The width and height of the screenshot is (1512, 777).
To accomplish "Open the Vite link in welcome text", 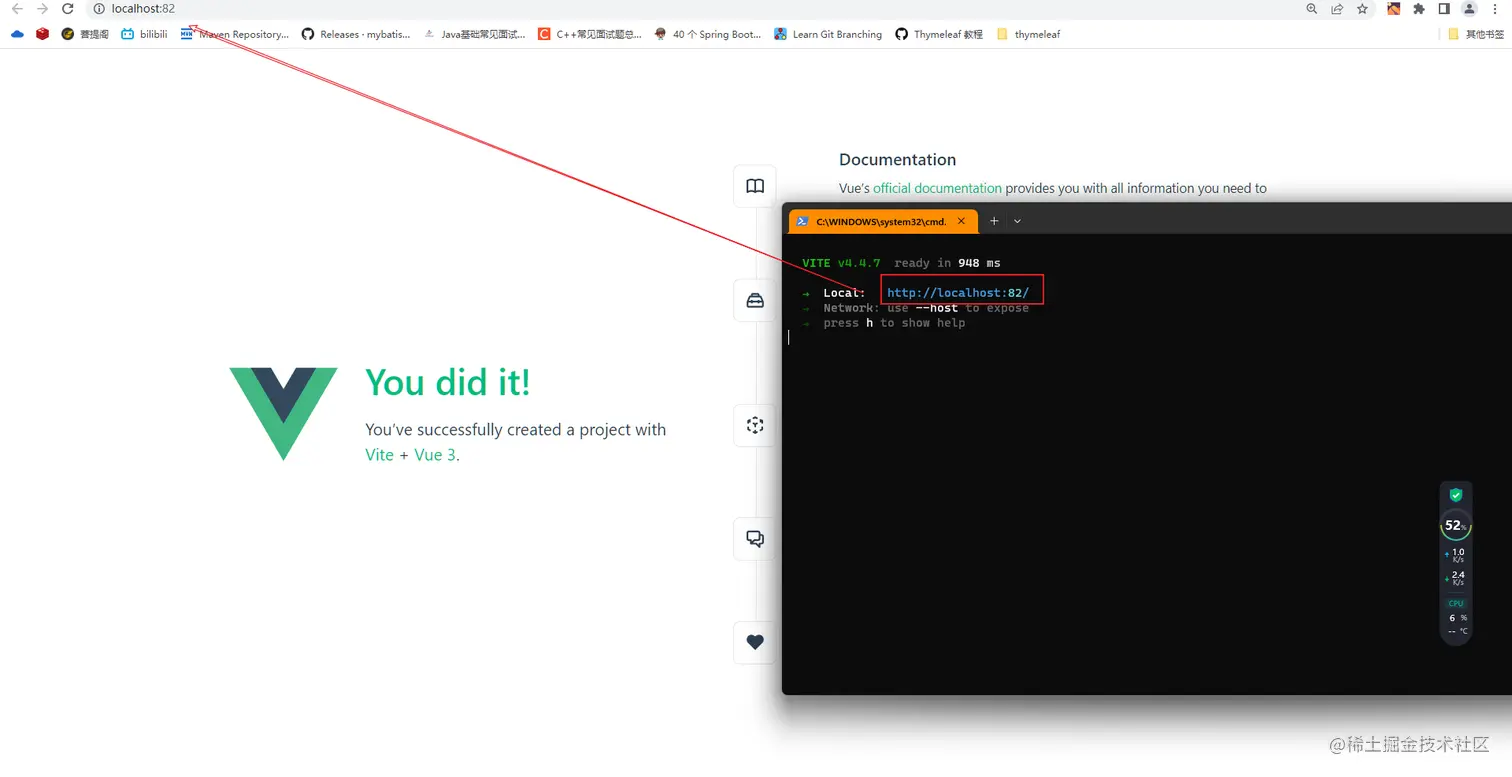I will click(x=379, y=455).
